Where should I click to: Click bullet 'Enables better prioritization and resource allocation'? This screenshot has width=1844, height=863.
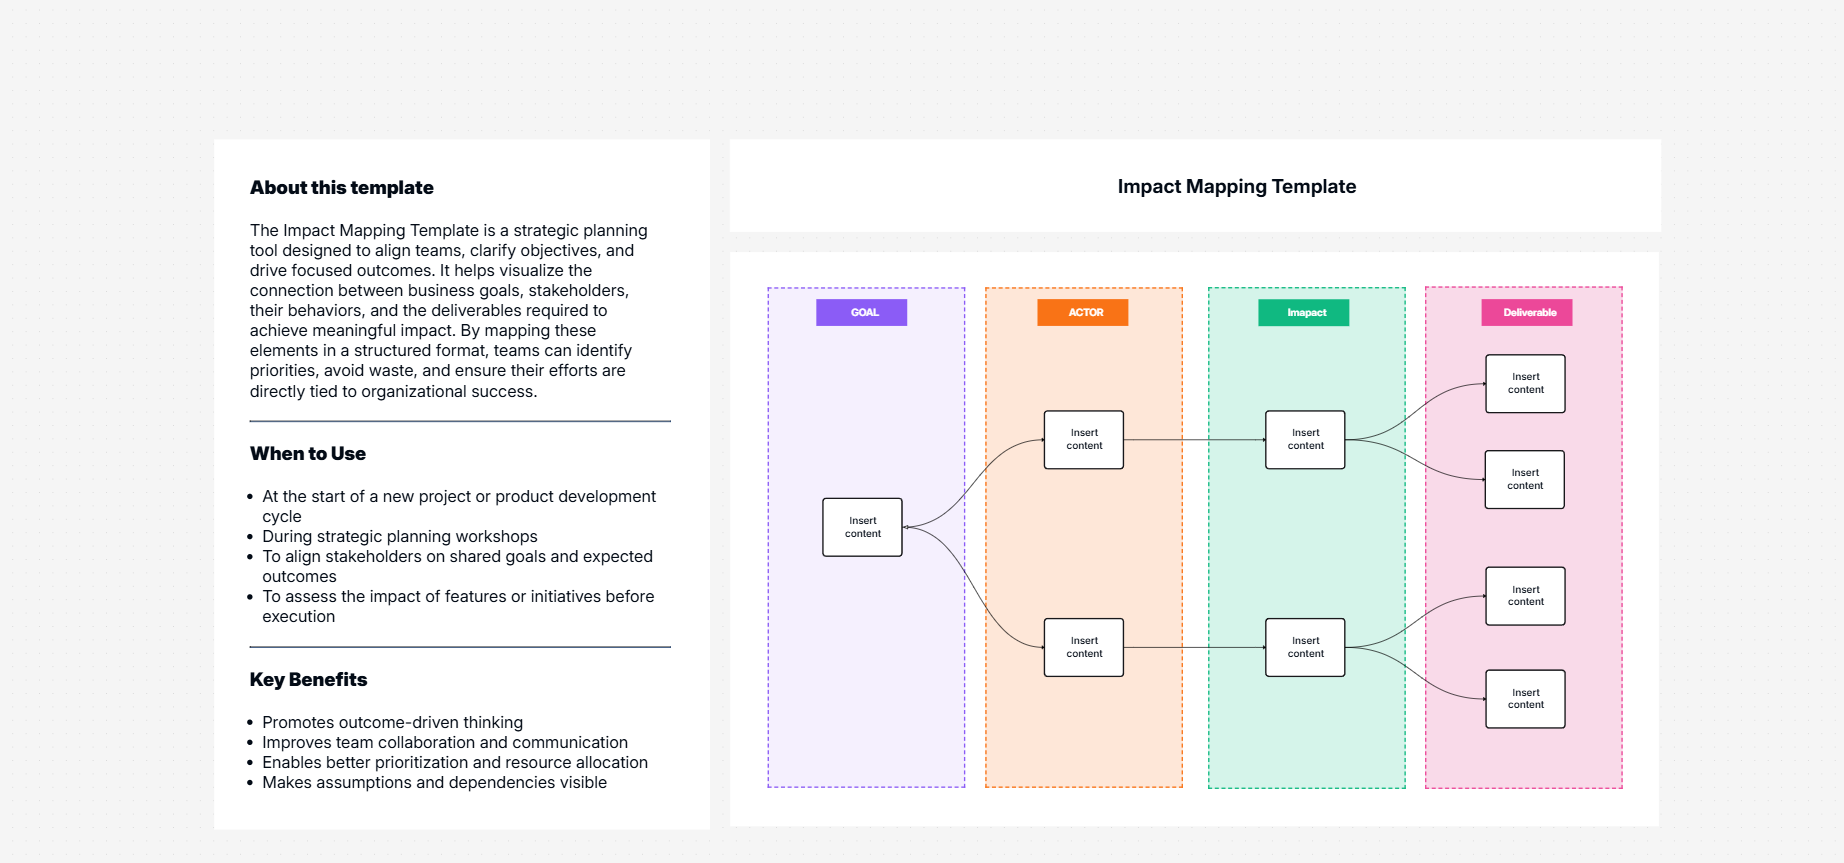(455, 763)
